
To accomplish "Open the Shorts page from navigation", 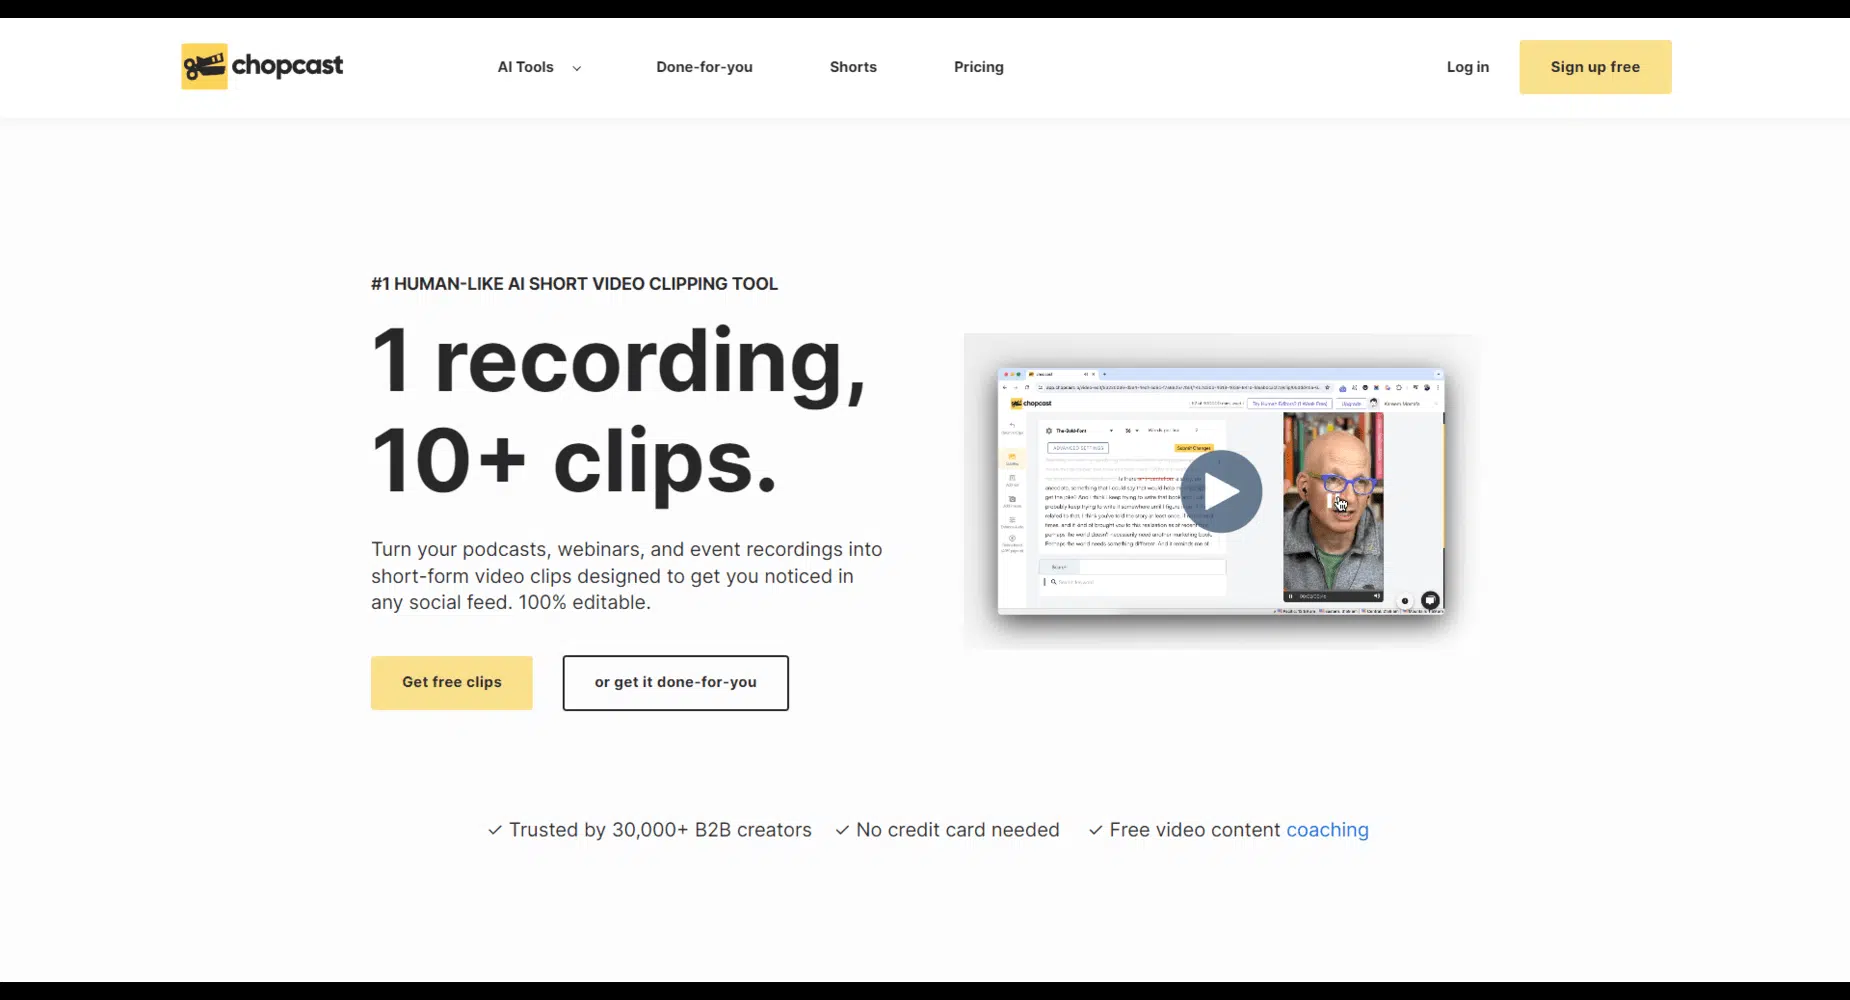I will coord(853,67).
